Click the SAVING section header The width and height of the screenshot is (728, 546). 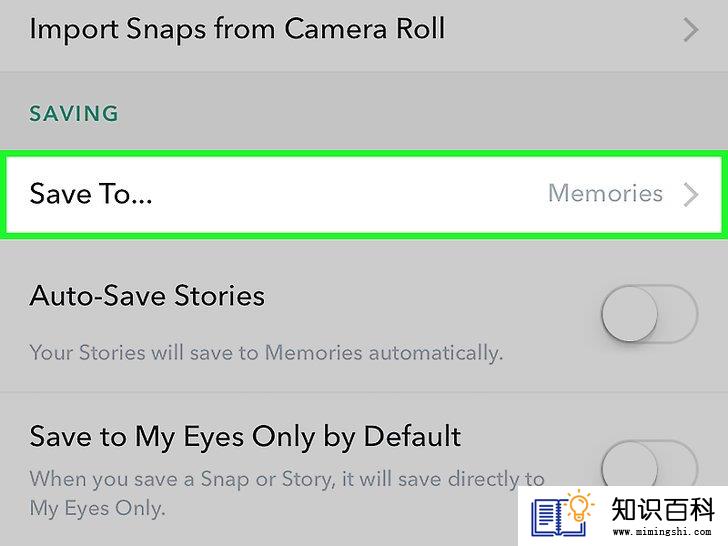point(74,114)
